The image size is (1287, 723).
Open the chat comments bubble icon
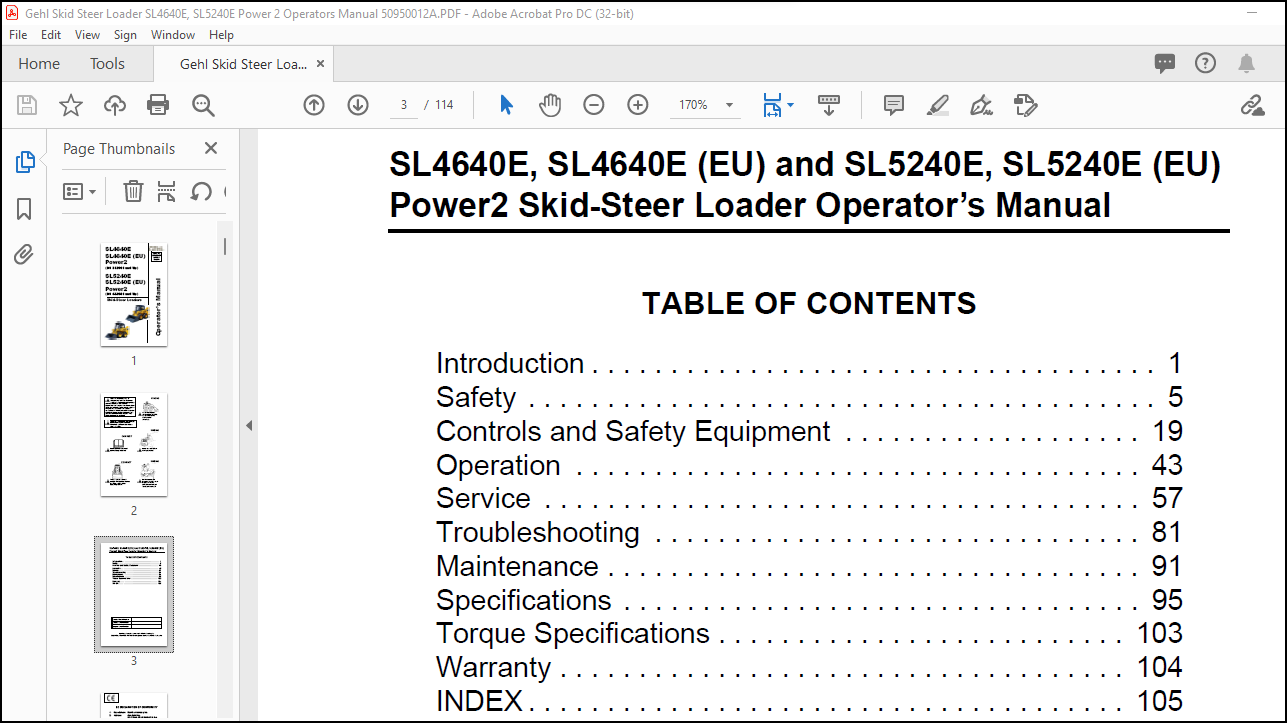click(1165, 64)
